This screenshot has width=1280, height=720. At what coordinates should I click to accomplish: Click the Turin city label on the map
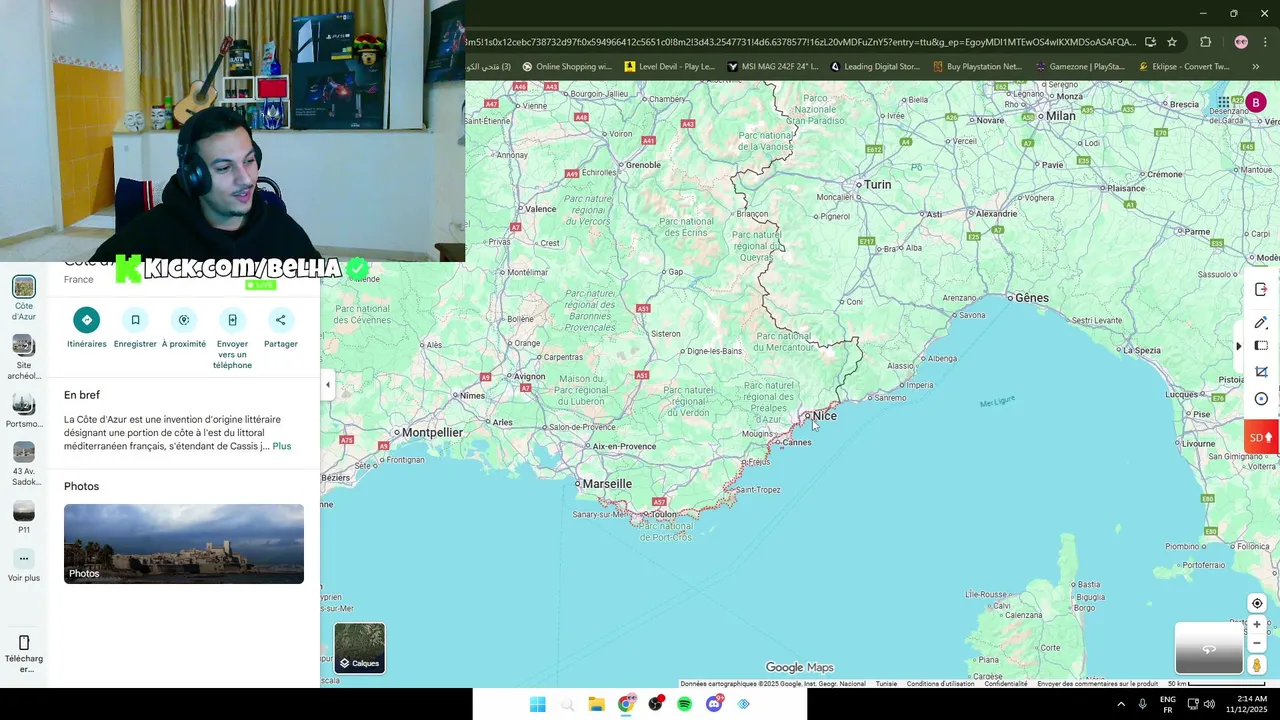[877, 185]
